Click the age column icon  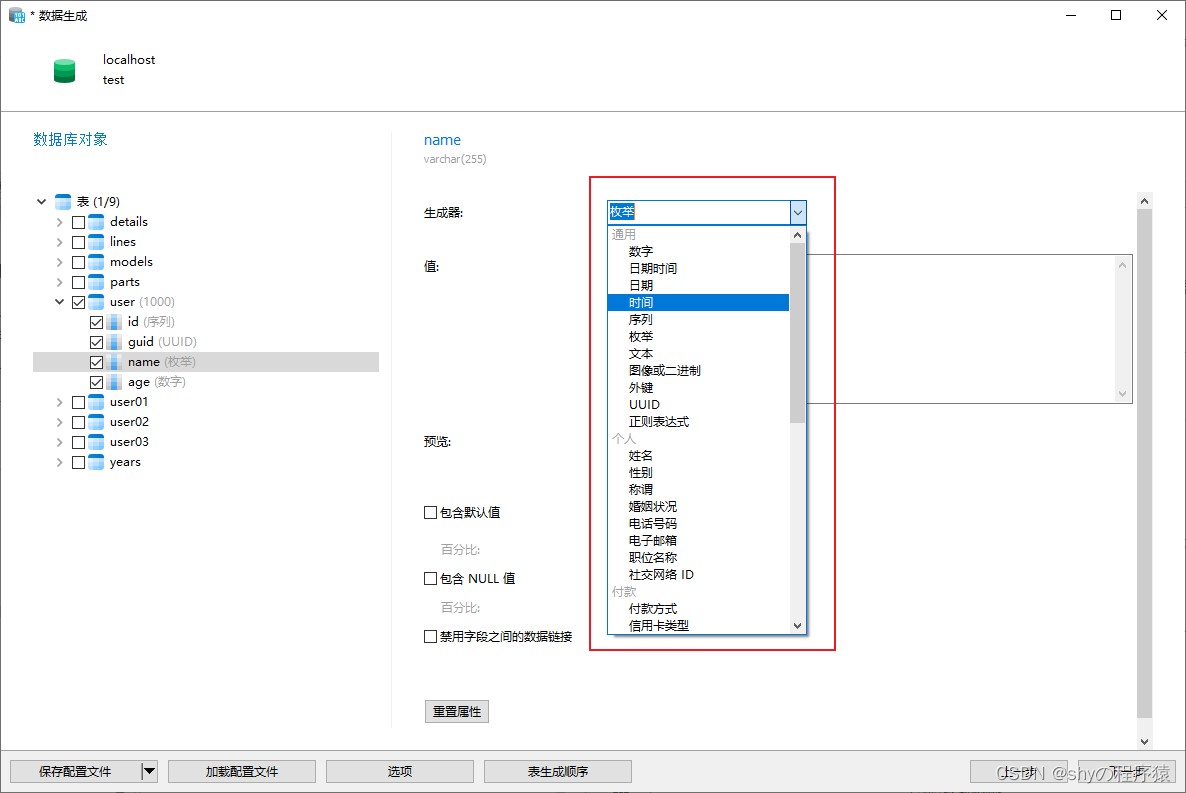click(114, 382)
